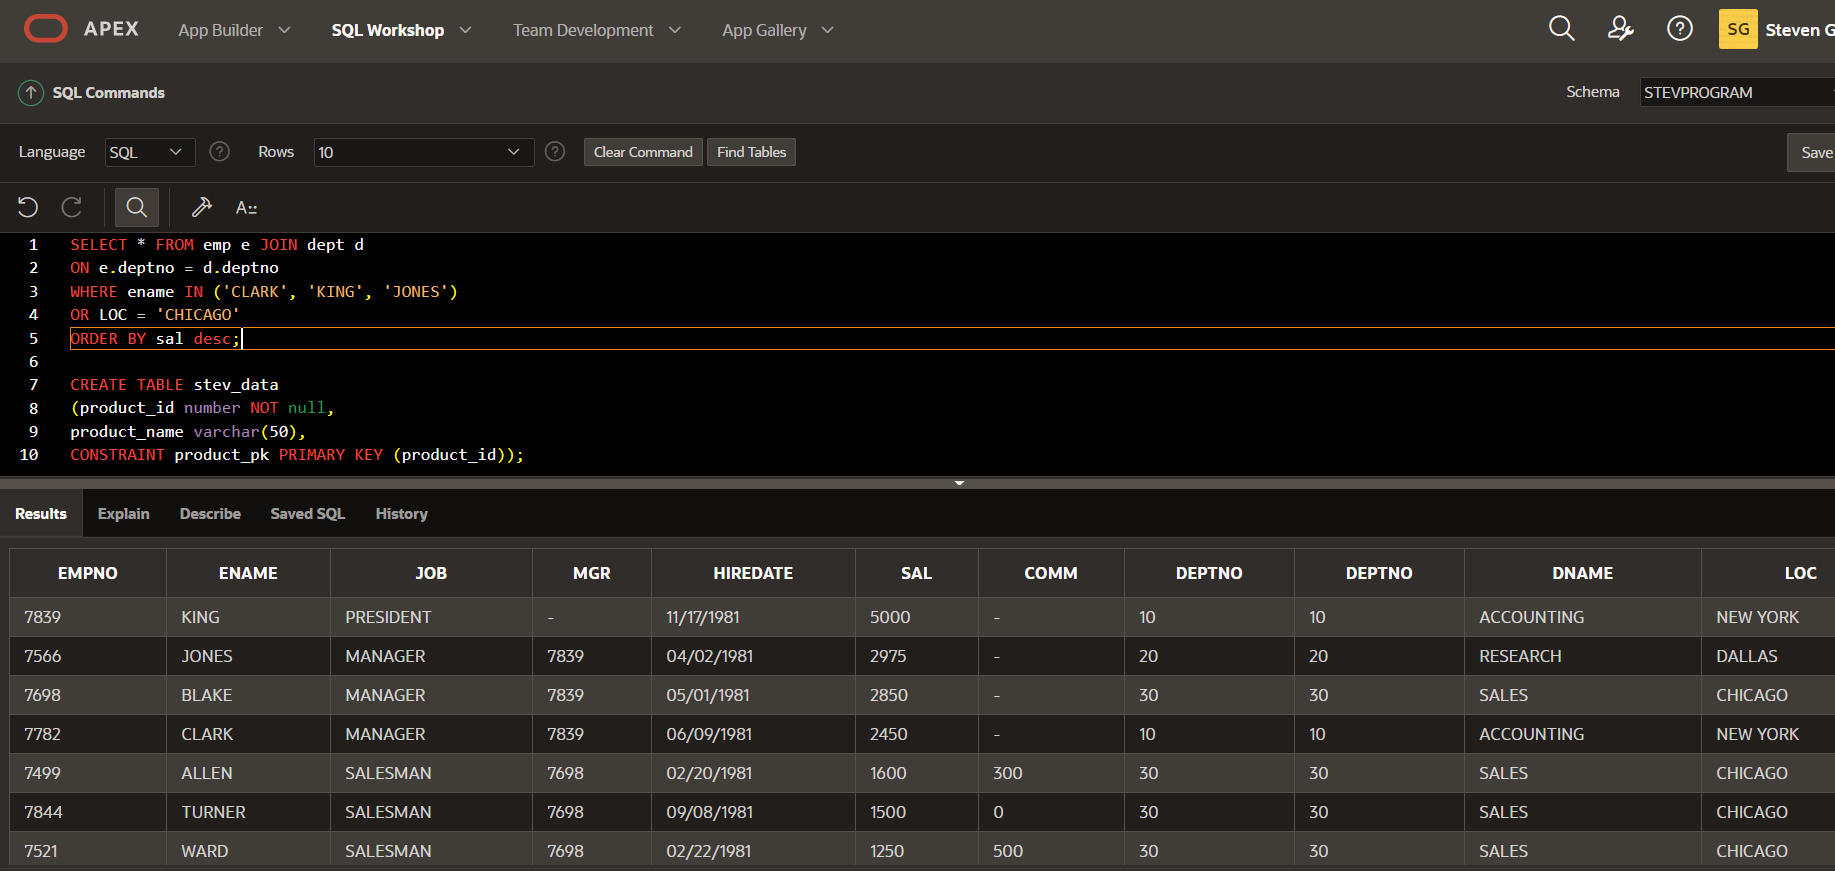Open the editor text settings A icon
The width and height of the screenshot is (1835, 871).
pos(246,207)
